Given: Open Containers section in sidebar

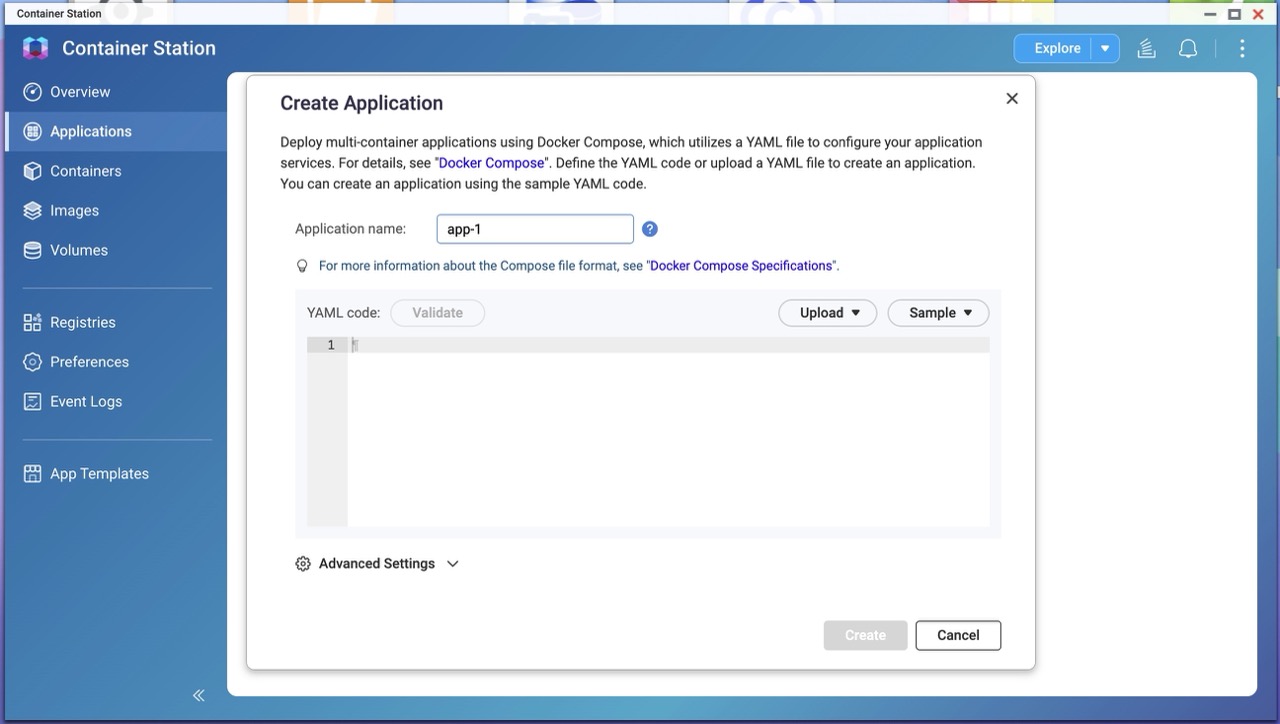Looking at the screenshot, I should point(85,171).
